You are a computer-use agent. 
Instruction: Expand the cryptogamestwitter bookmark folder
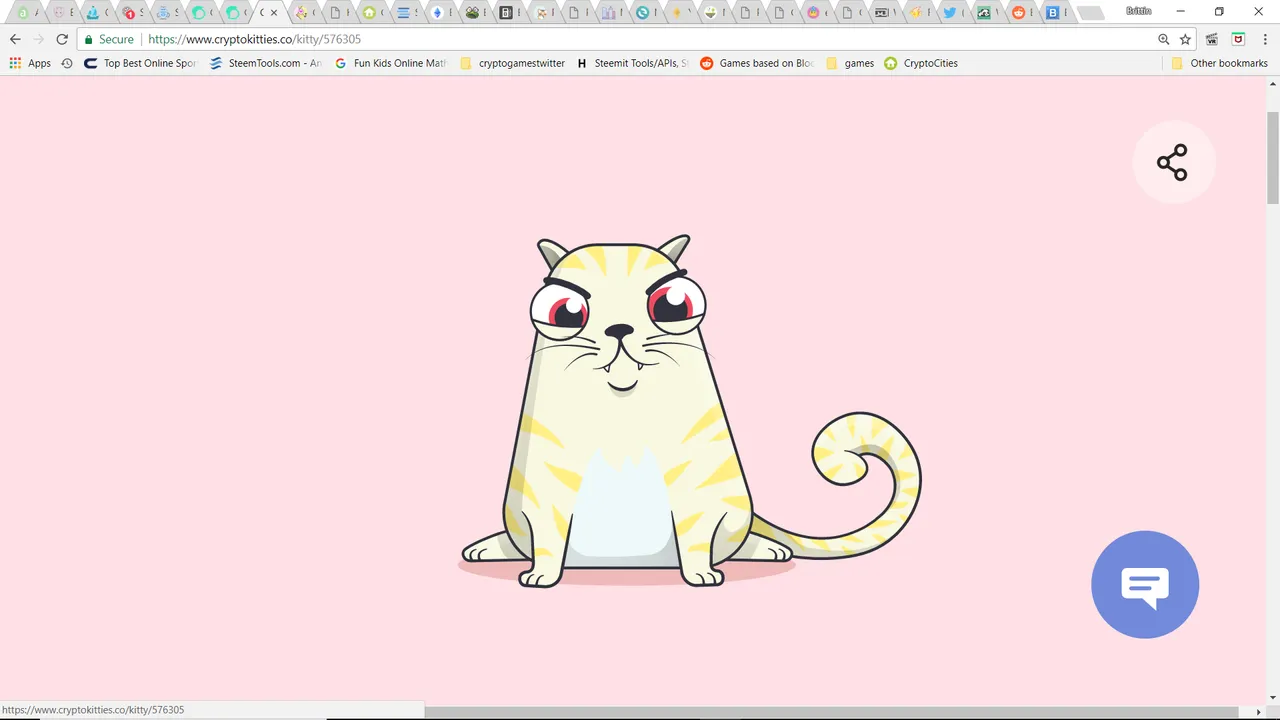(512, 63)
